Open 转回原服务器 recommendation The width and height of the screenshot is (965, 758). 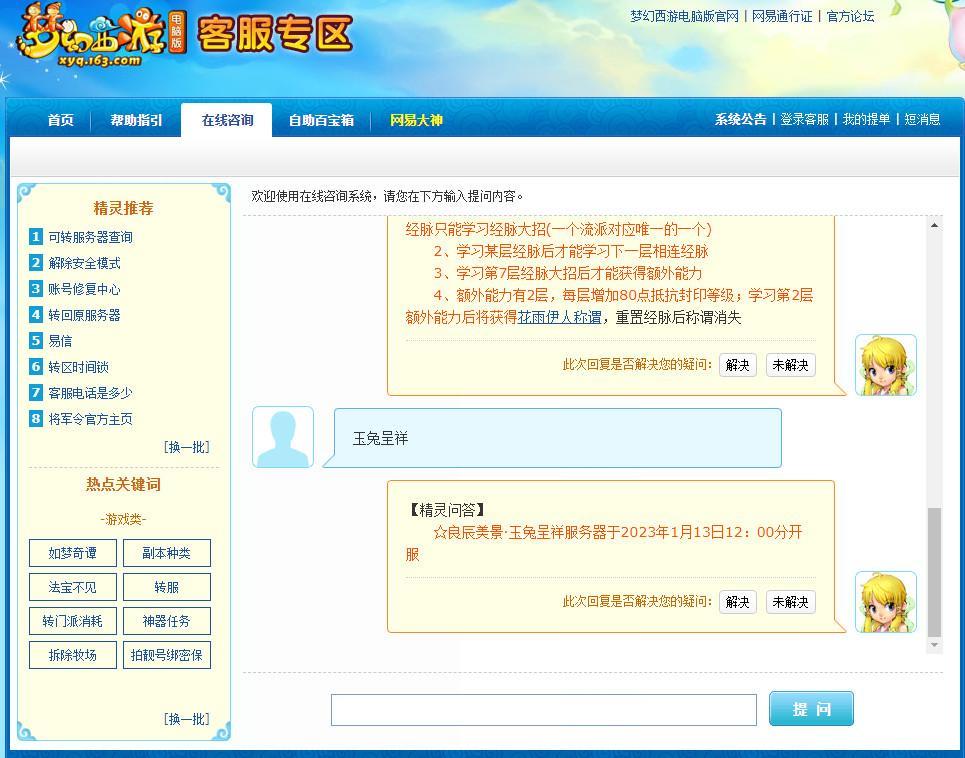pos(84,315)
